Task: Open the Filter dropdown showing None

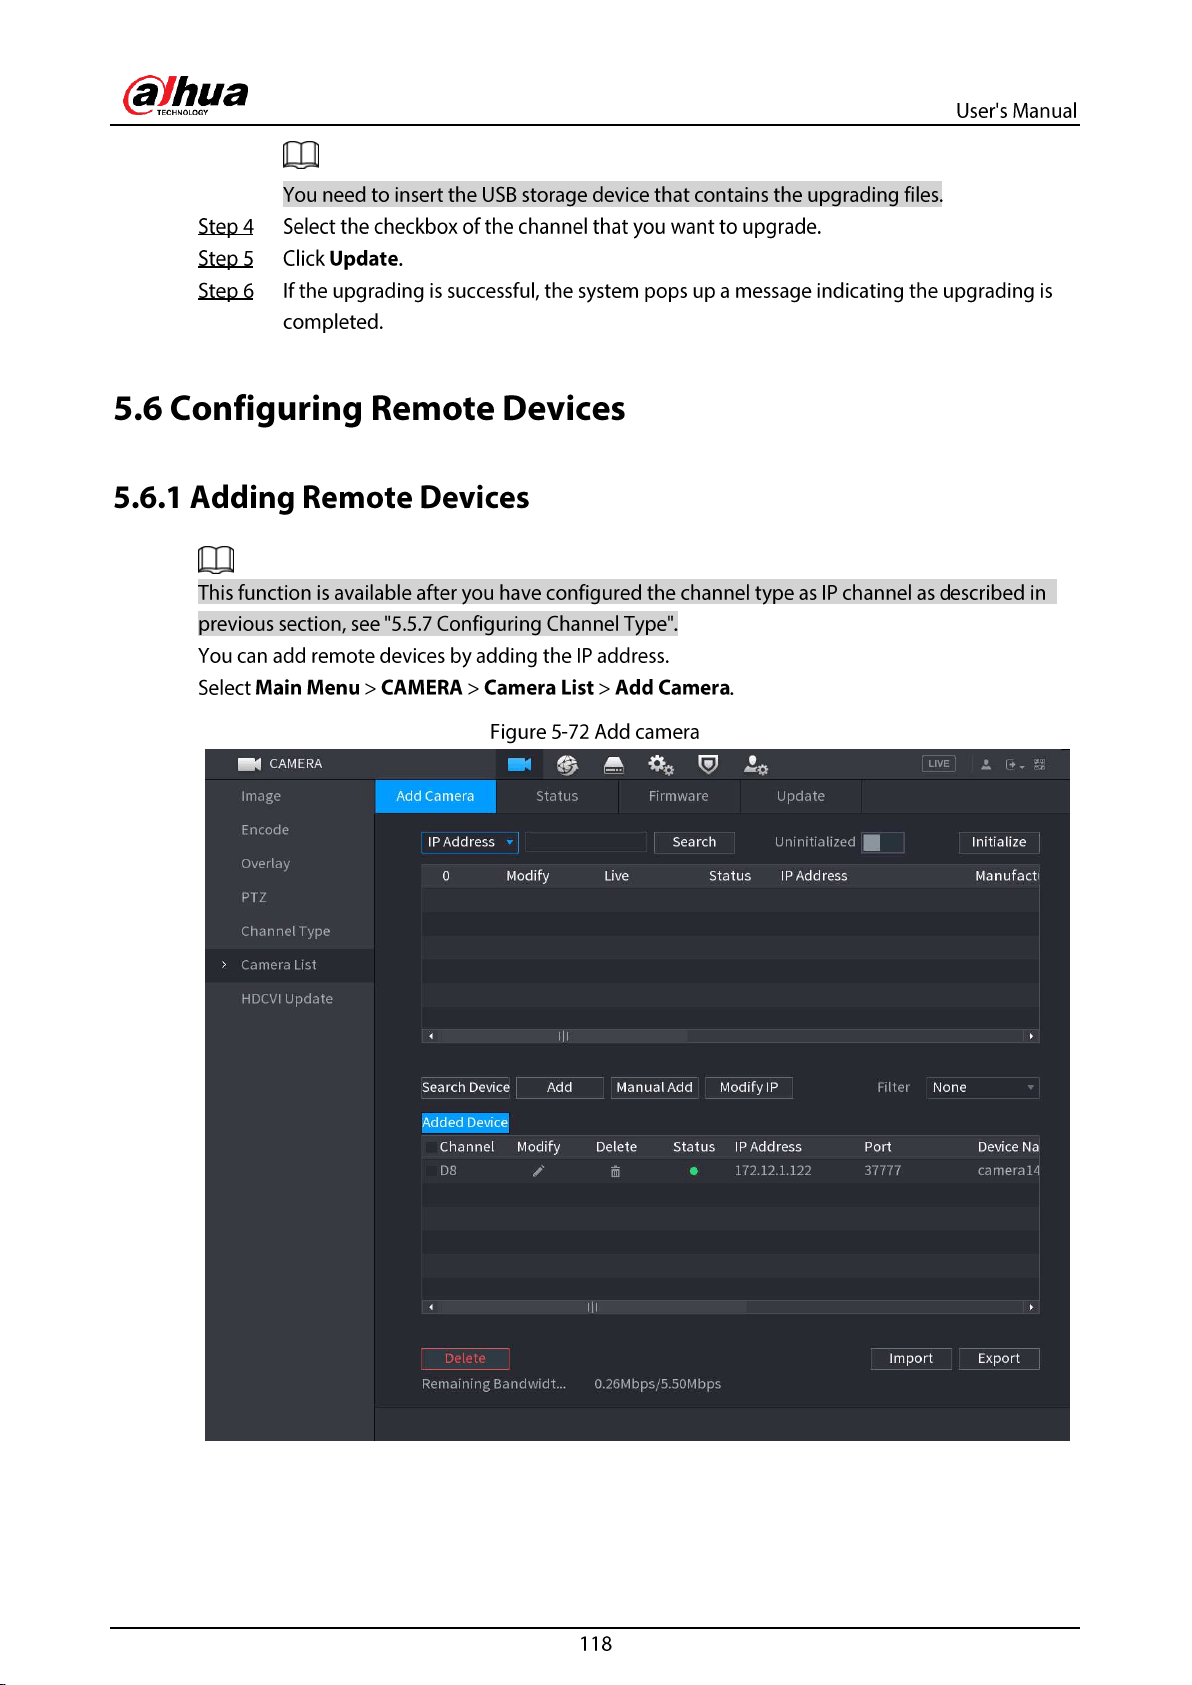Action: [983, 1087]
